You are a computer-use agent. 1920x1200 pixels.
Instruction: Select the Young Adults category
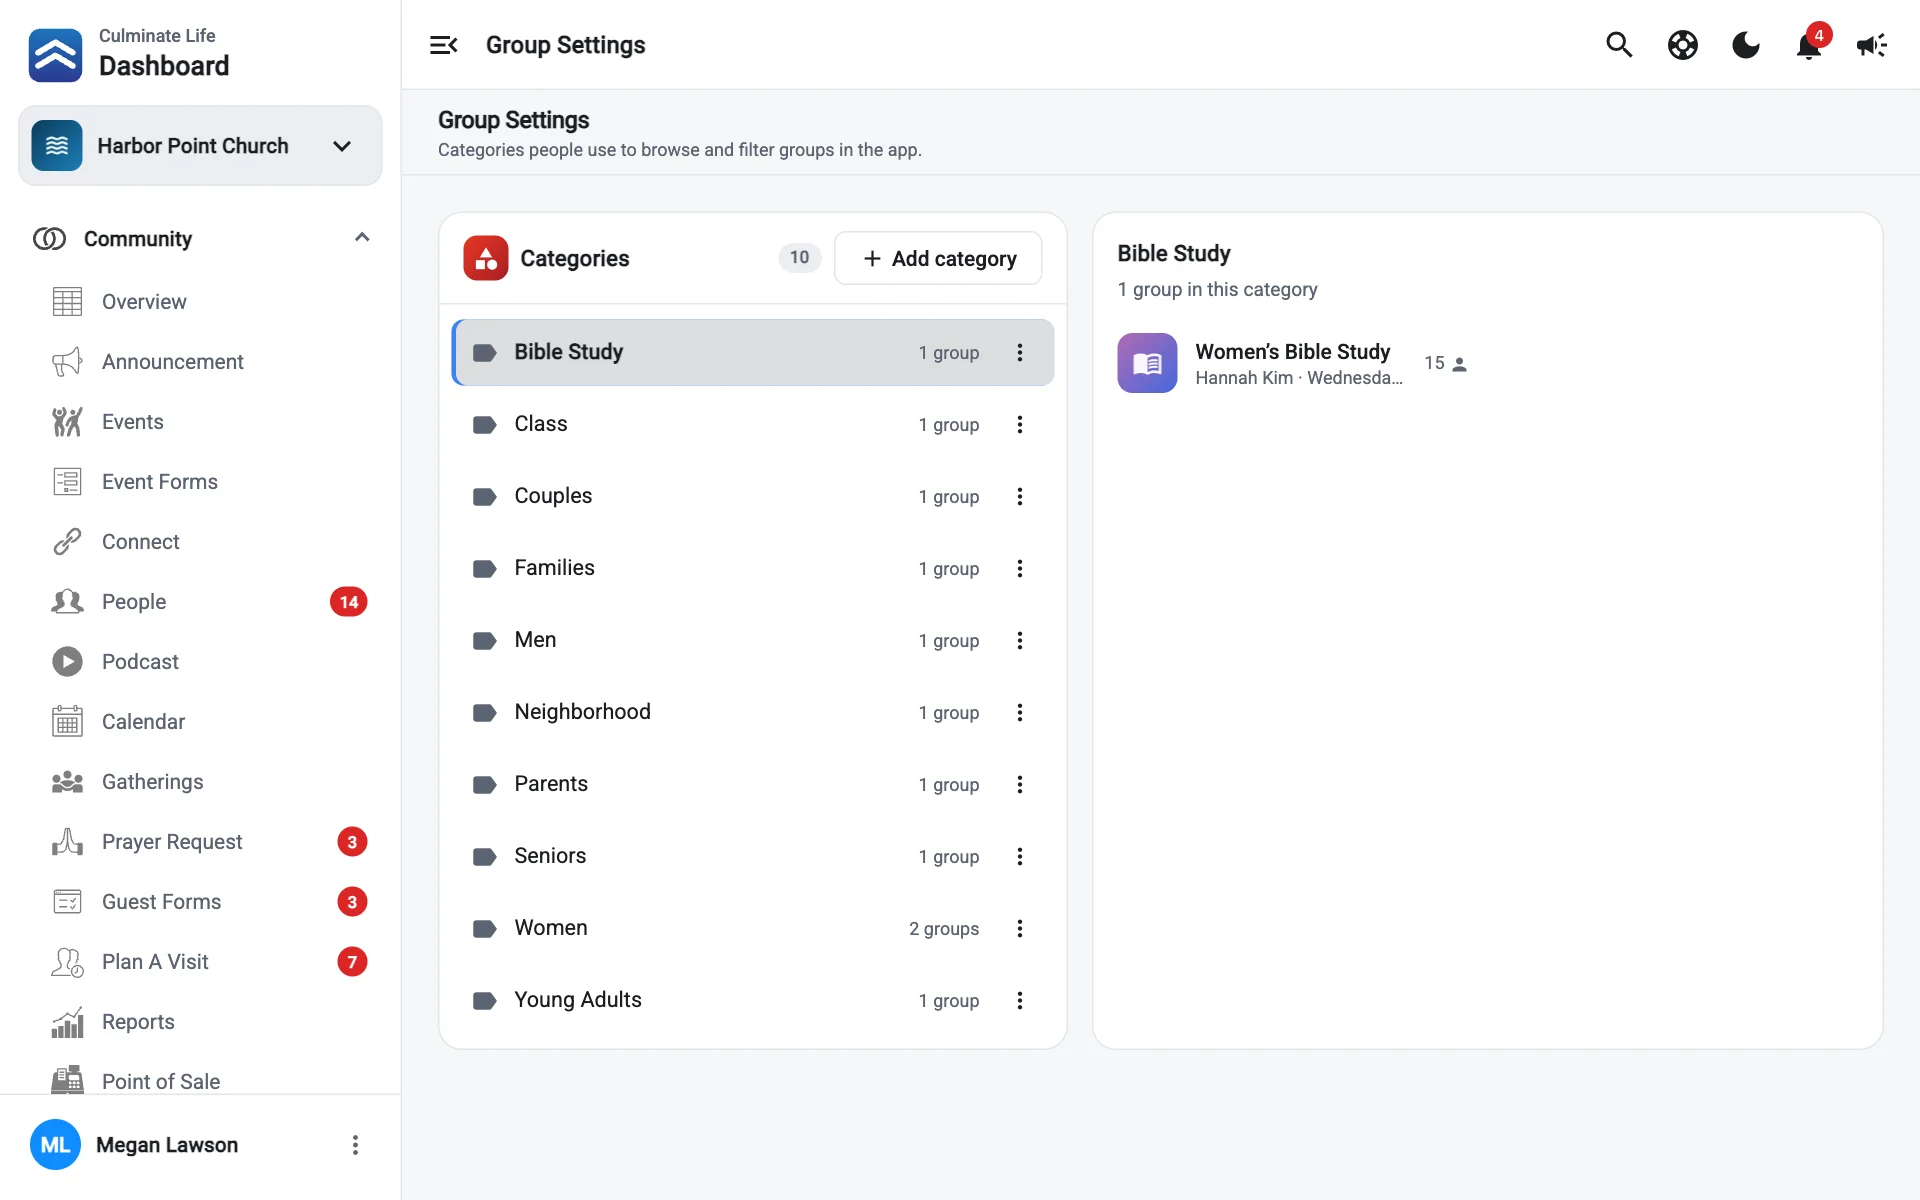click(753, 1000)
